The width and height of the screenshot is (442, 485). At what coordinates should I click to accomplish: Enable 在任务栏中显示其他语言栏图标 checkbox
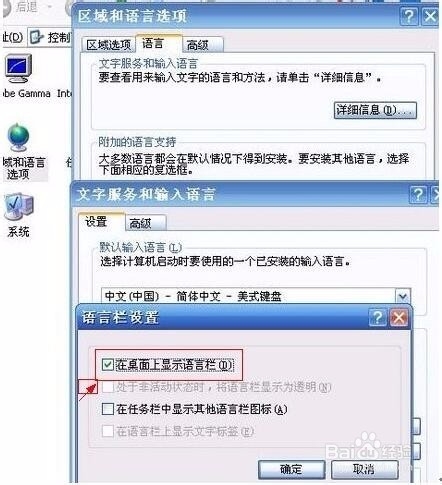click(108, 409)
